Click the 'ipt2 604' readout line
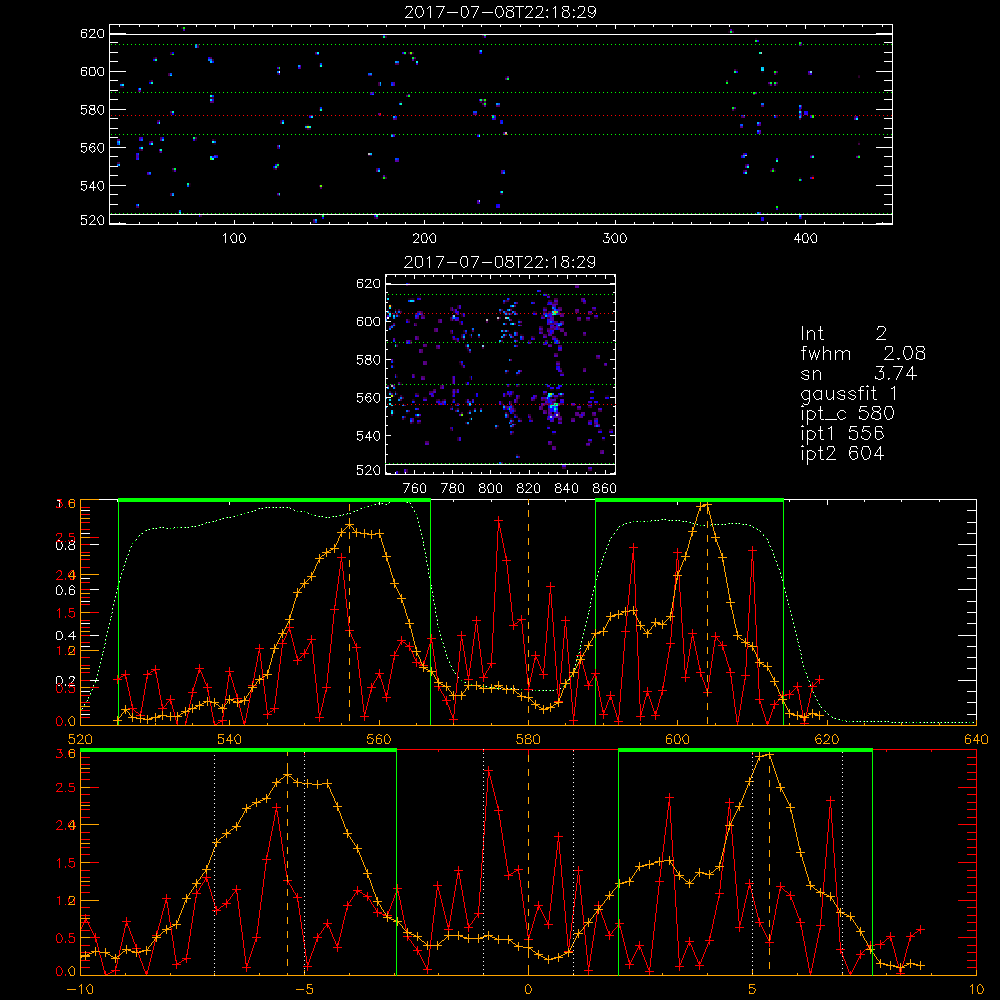The height and width of the screenshot is (1000, 1000). [842, 453]
